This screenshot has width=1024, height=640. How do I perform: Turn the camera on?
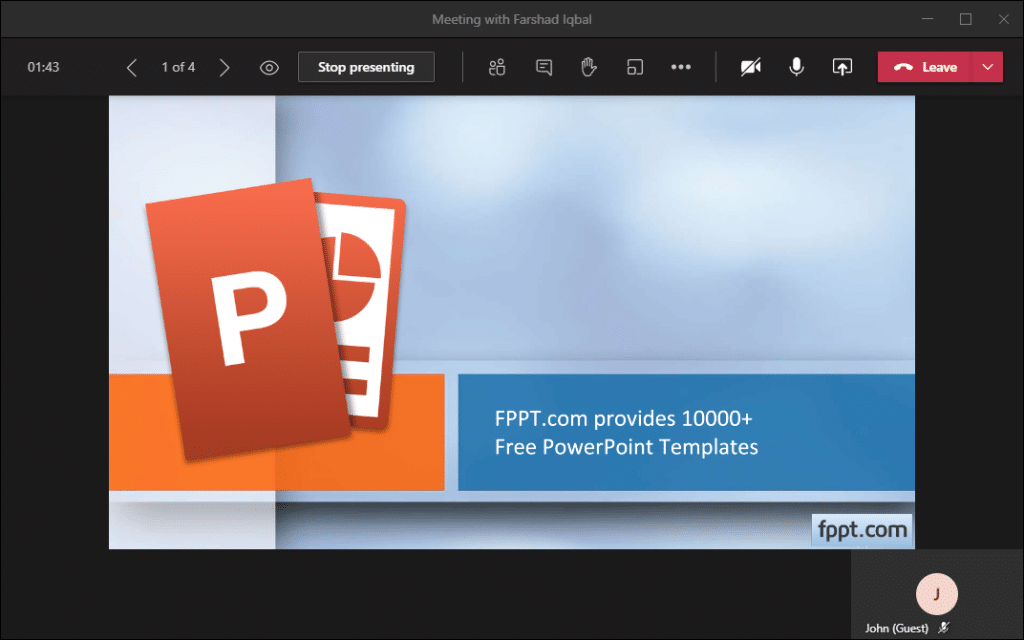(x=750, y=67)
